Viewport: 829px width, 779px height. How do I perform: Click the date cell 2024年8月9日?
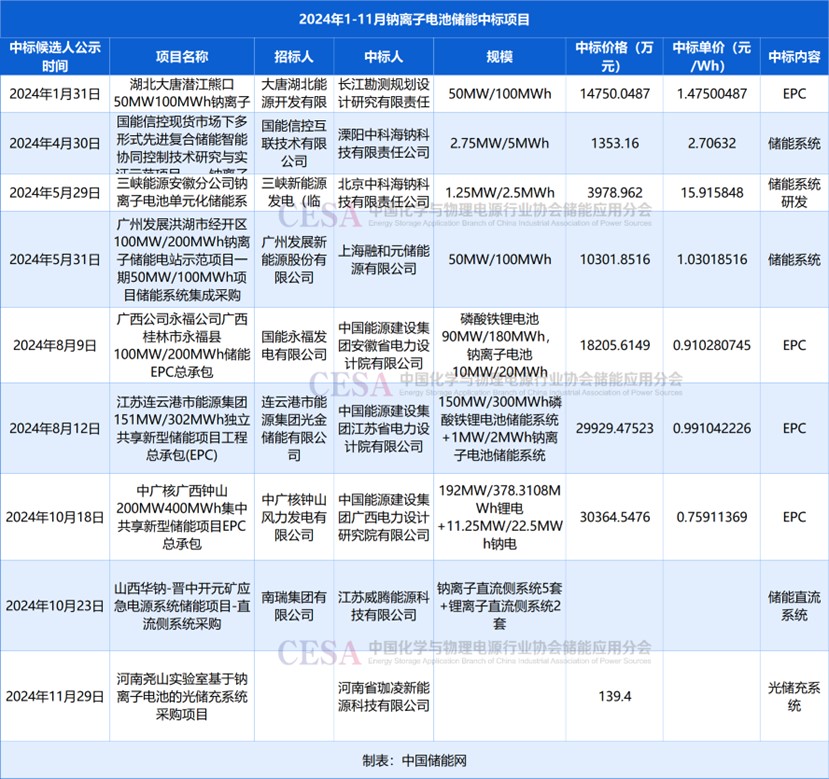tap(54, 345)
